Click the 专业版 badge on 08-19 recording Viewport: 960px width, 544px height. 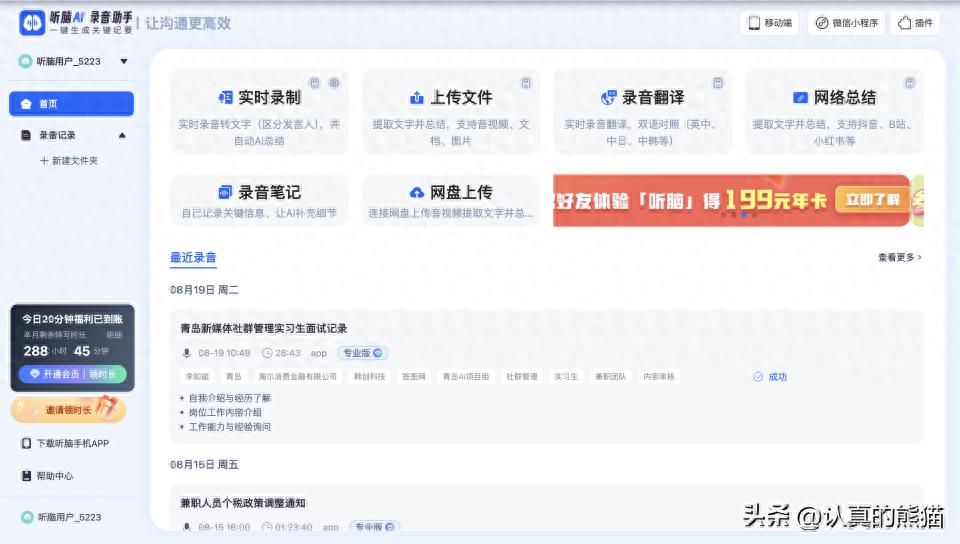(362, 353)
